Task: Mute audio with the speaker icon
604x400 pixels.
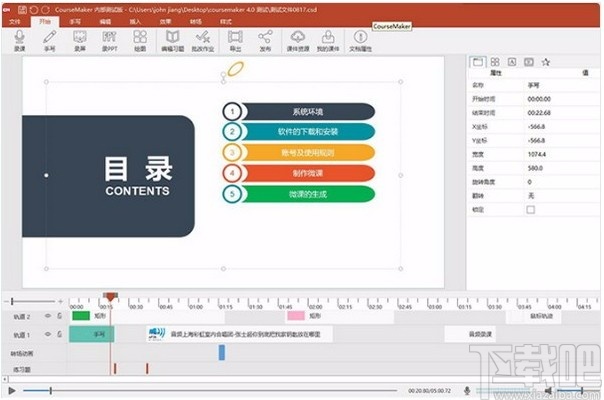Action: point(547,391)
